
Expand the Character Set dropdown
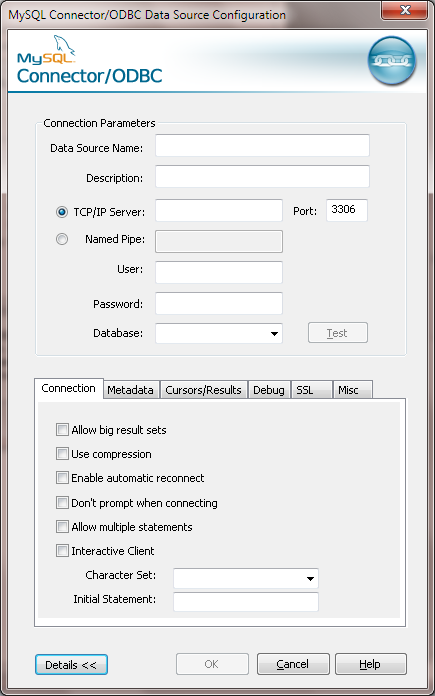click(x=310, y=578)
